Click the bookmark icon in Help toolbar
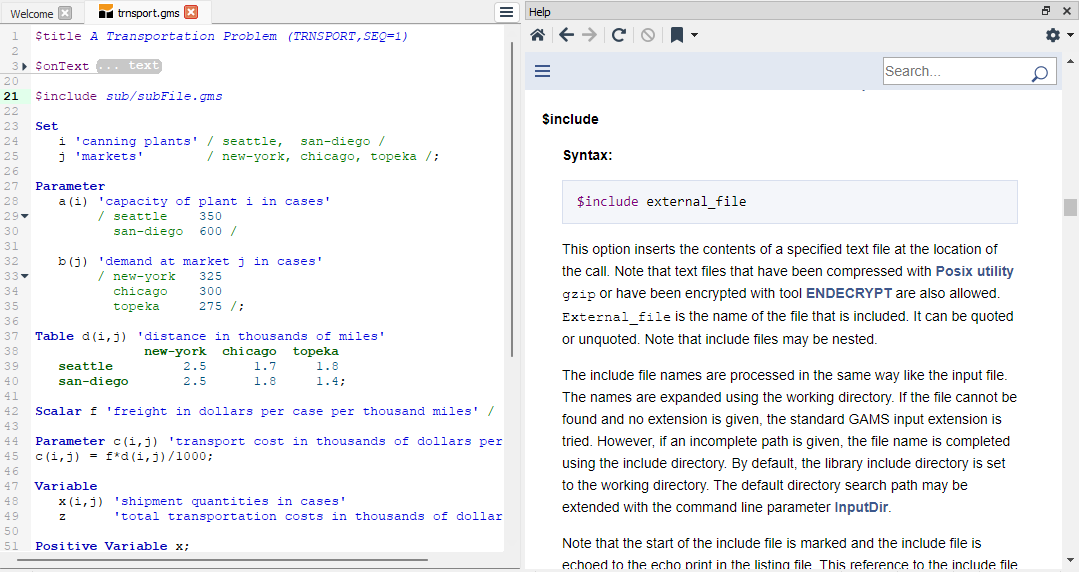This screenshot has height=572, width=1079. [677, 35]
